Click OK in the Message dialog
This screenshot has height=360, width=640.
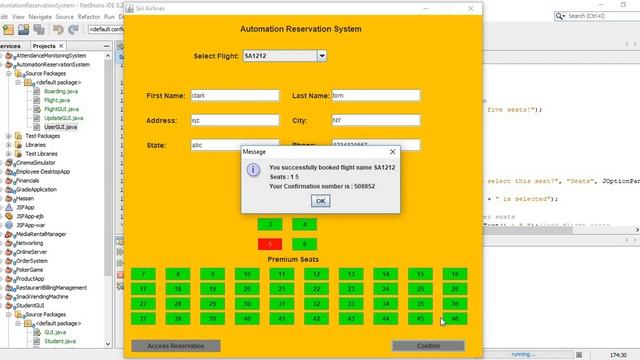pos(320,201)
